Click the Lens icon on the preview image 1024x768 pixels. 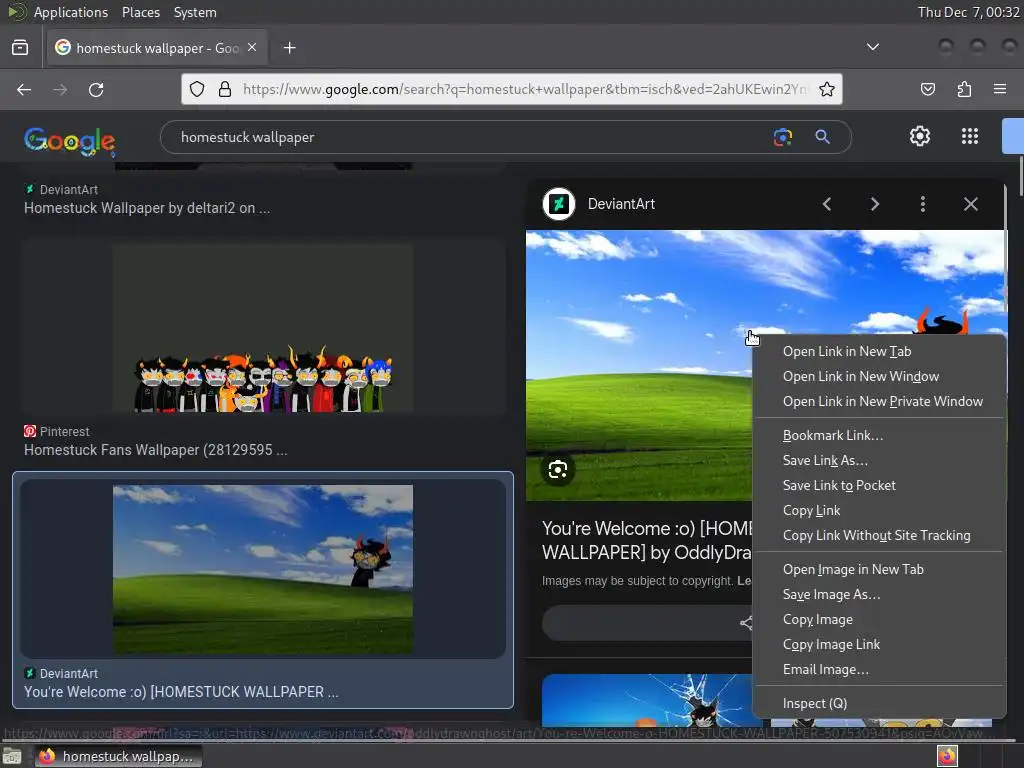pyautogui.click(x=558, y=470)
